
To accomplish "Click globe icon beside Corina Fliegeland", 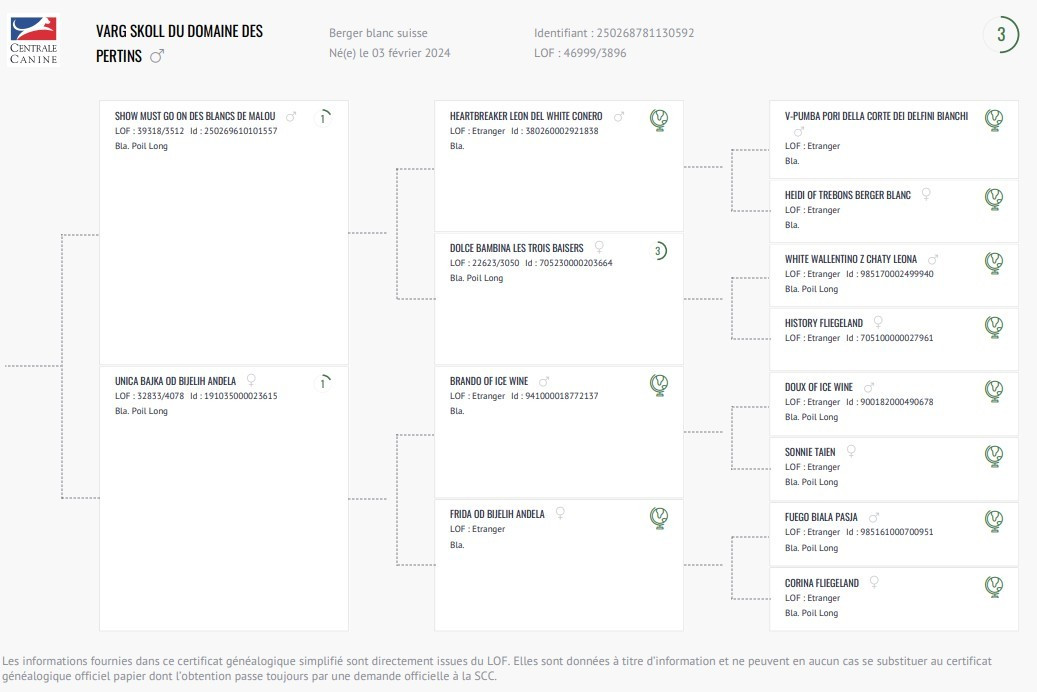I will 994,586.
